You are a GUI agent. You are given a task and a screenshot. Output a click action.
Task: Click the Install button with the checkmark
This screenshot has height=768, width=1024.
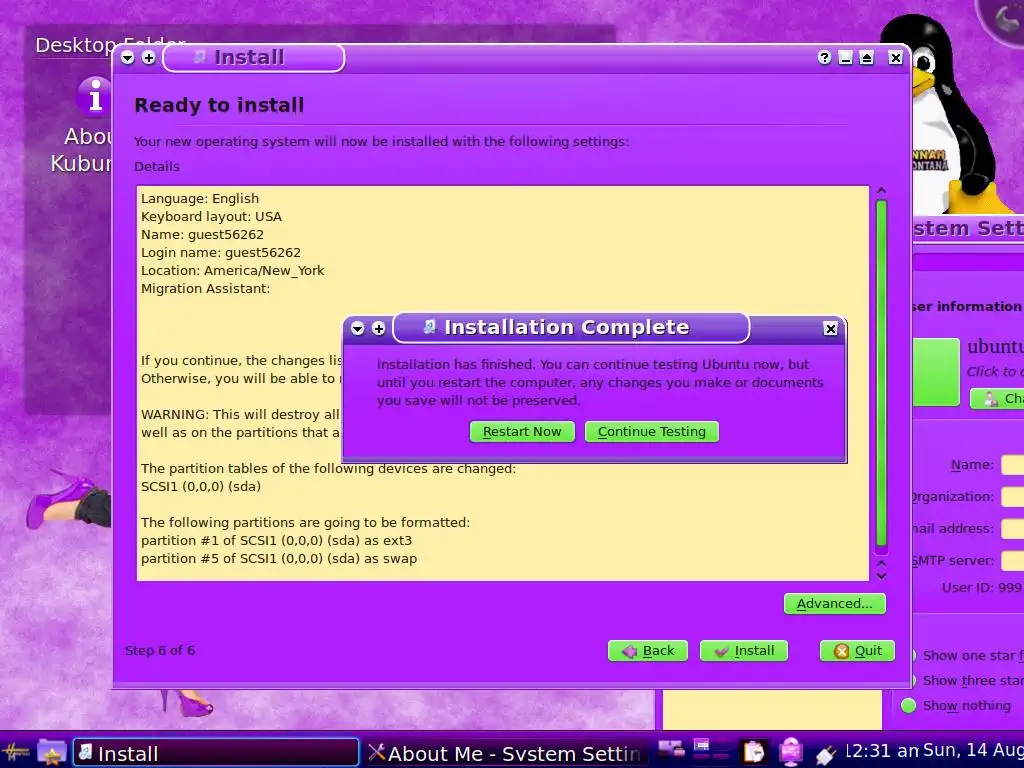pyautogui.click(x=744, y=650)
